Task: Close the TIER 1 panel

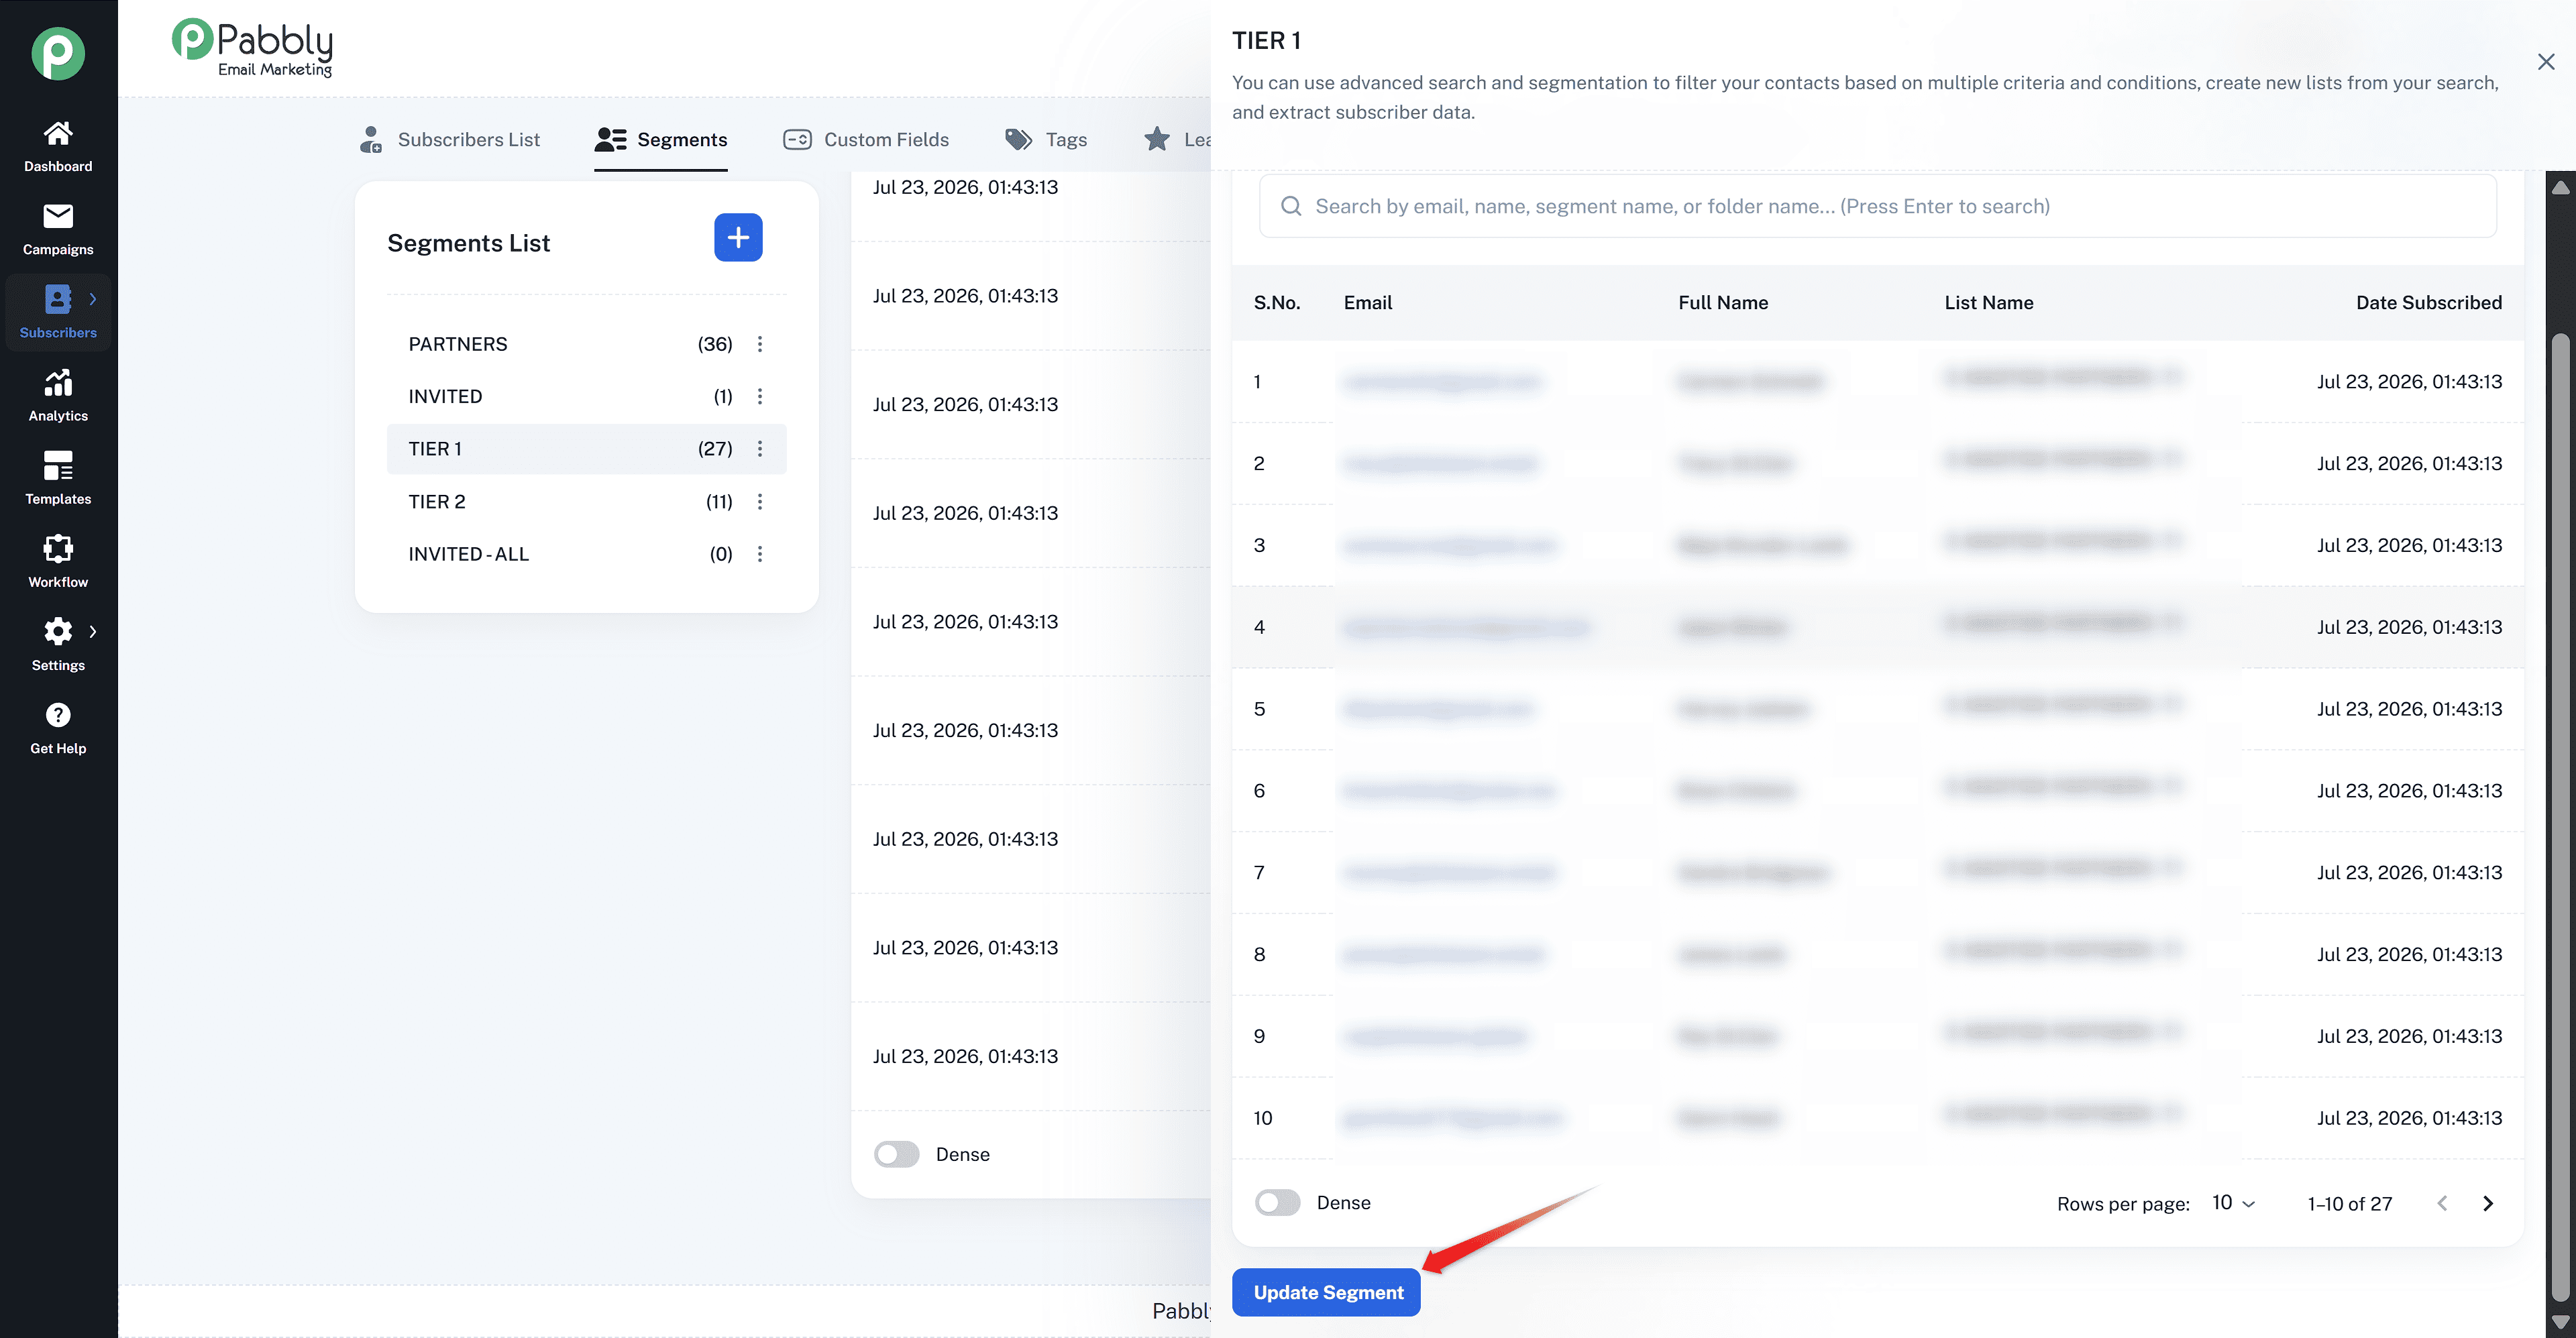Action: point(2546,62)
